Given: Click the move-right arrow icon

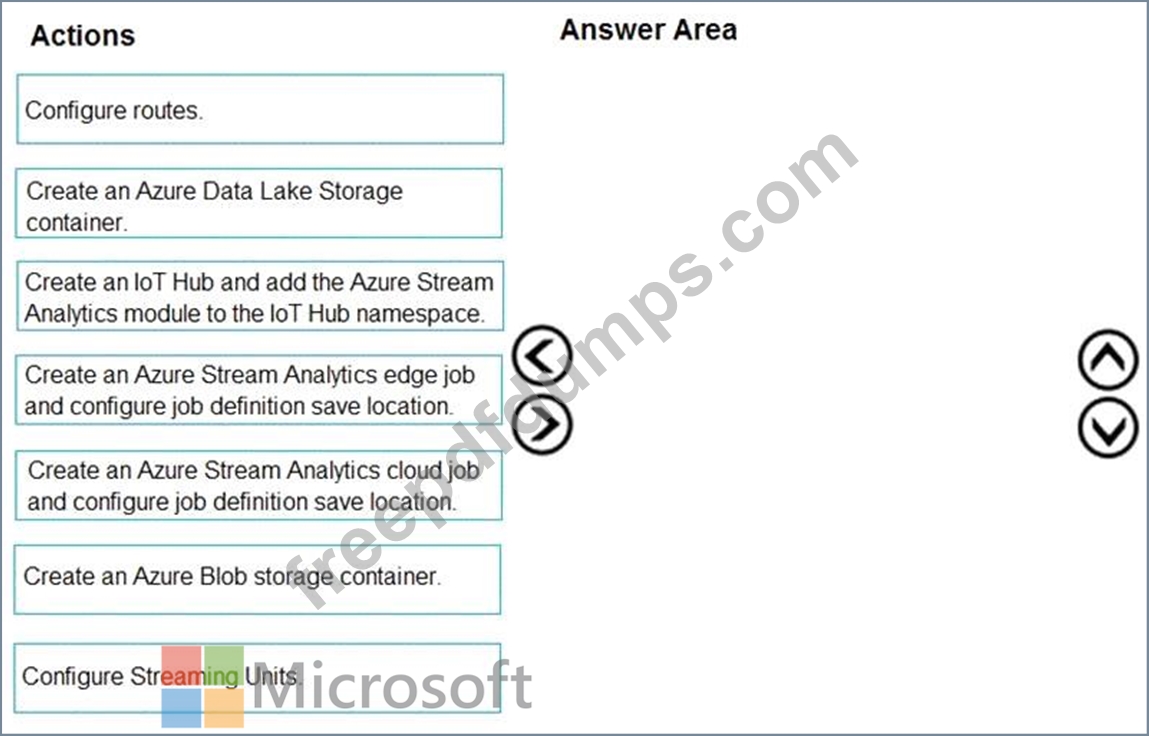Looking at the screenshot, I should click(x=542, y=424).
